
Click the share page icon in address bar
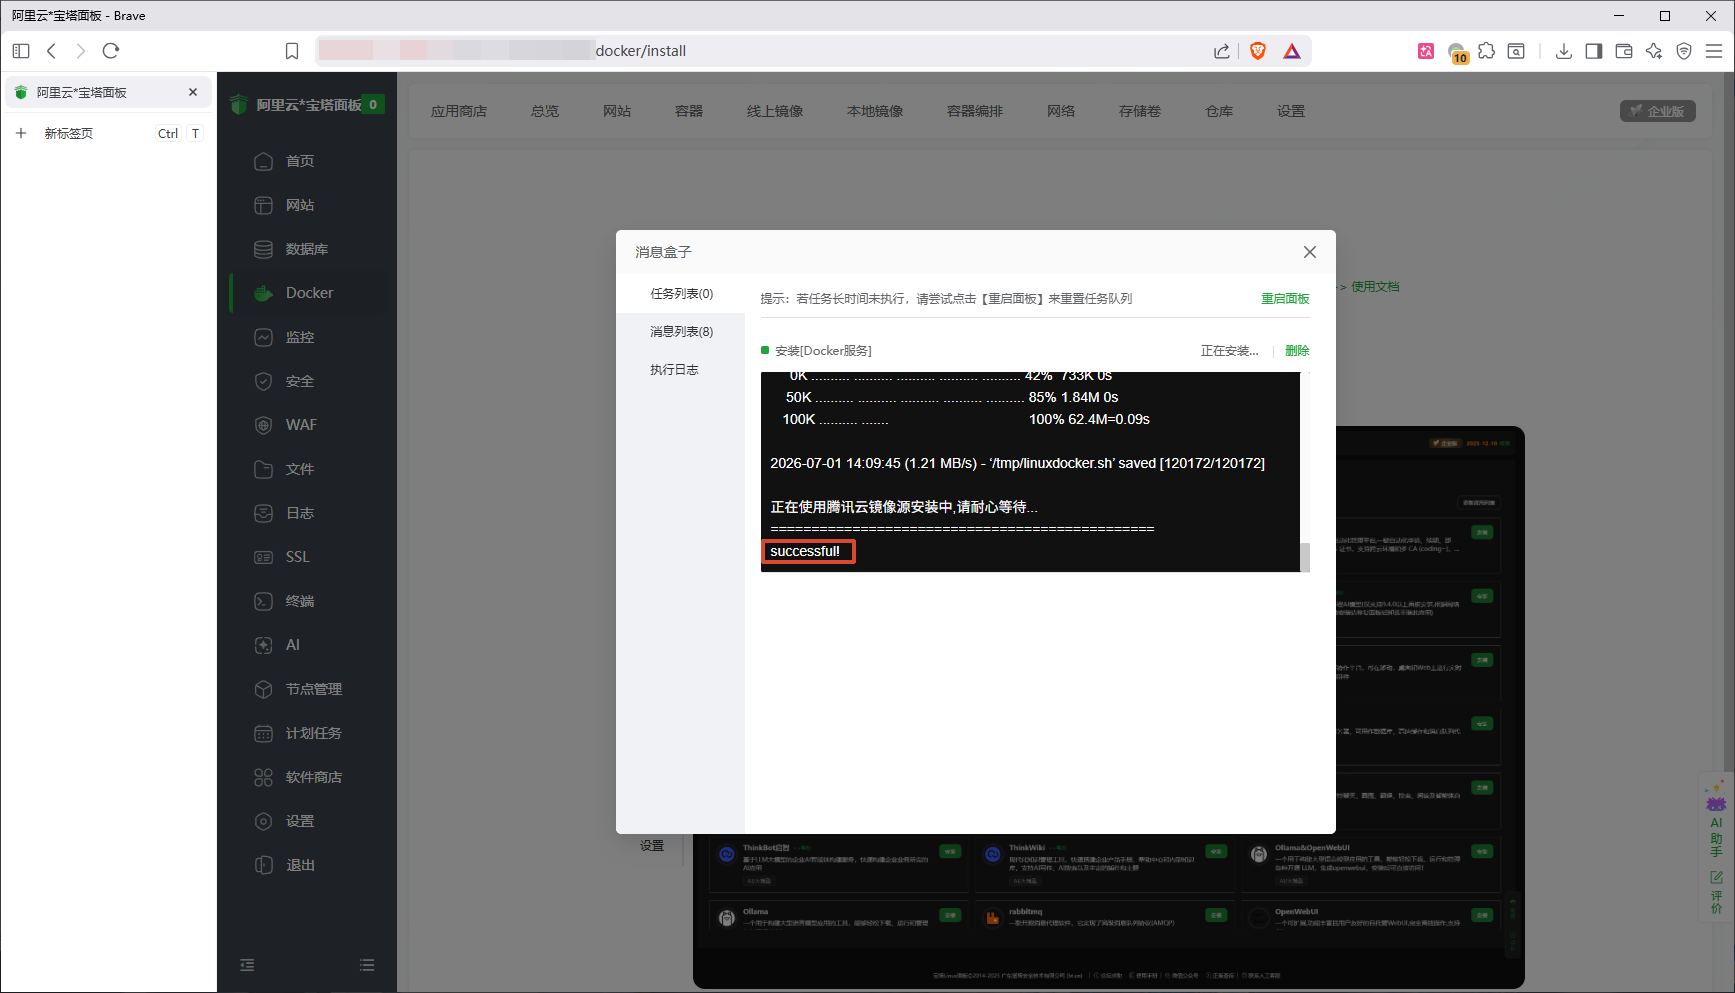1222,51
